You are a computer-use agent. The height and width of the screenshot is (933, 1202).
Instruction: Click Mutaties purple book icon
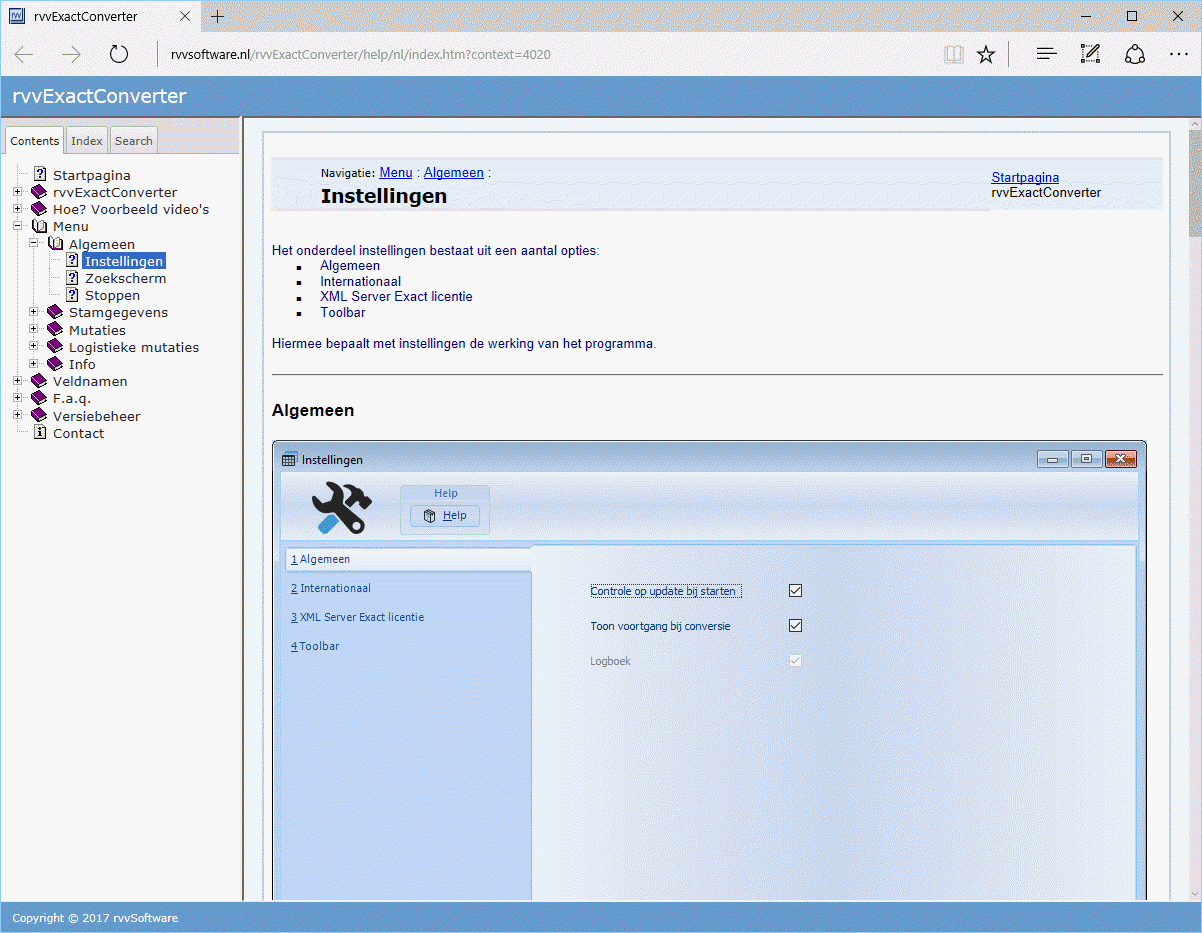pyautogui.click(x=55, y=330)
